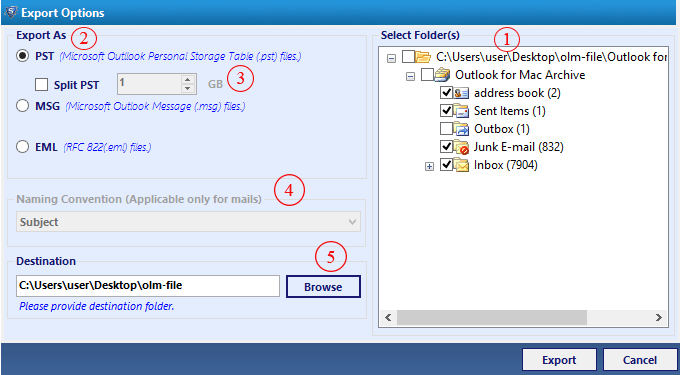
Task: Select 'Outlook for Mac Archive' tree label
Action: [520, 75]
